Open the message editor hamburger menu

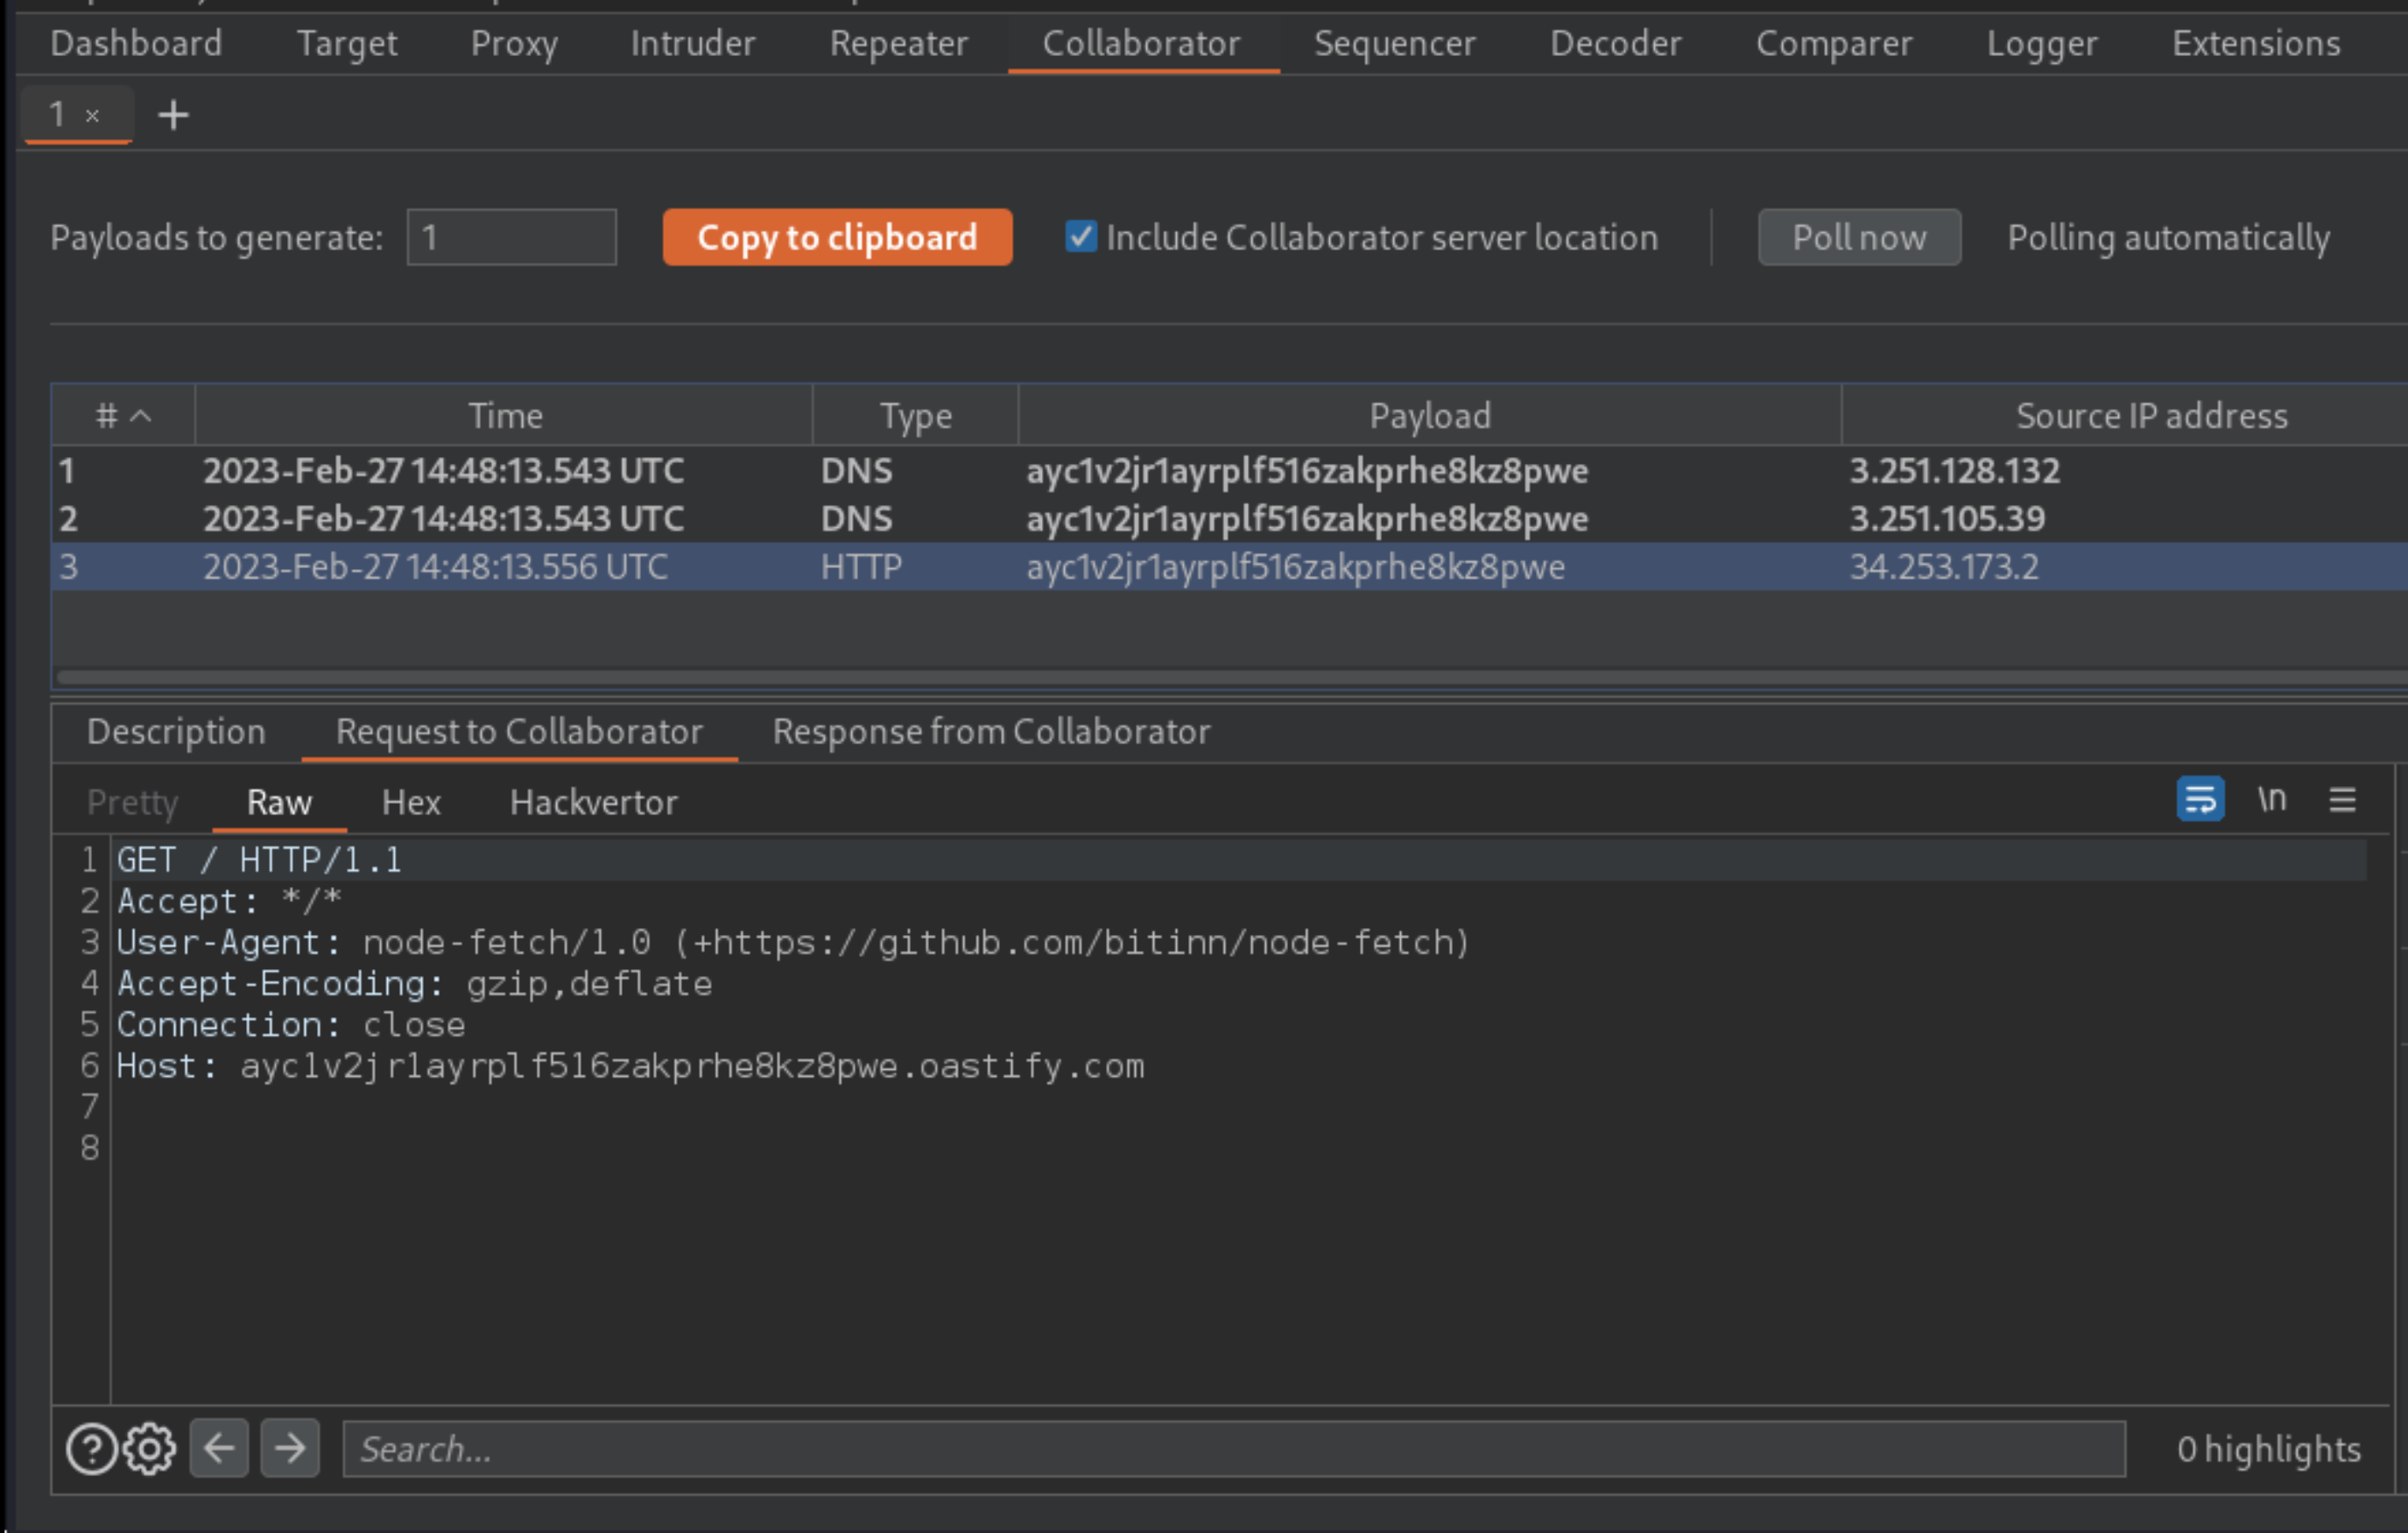pyautogui.click(x=2342, y=799)
